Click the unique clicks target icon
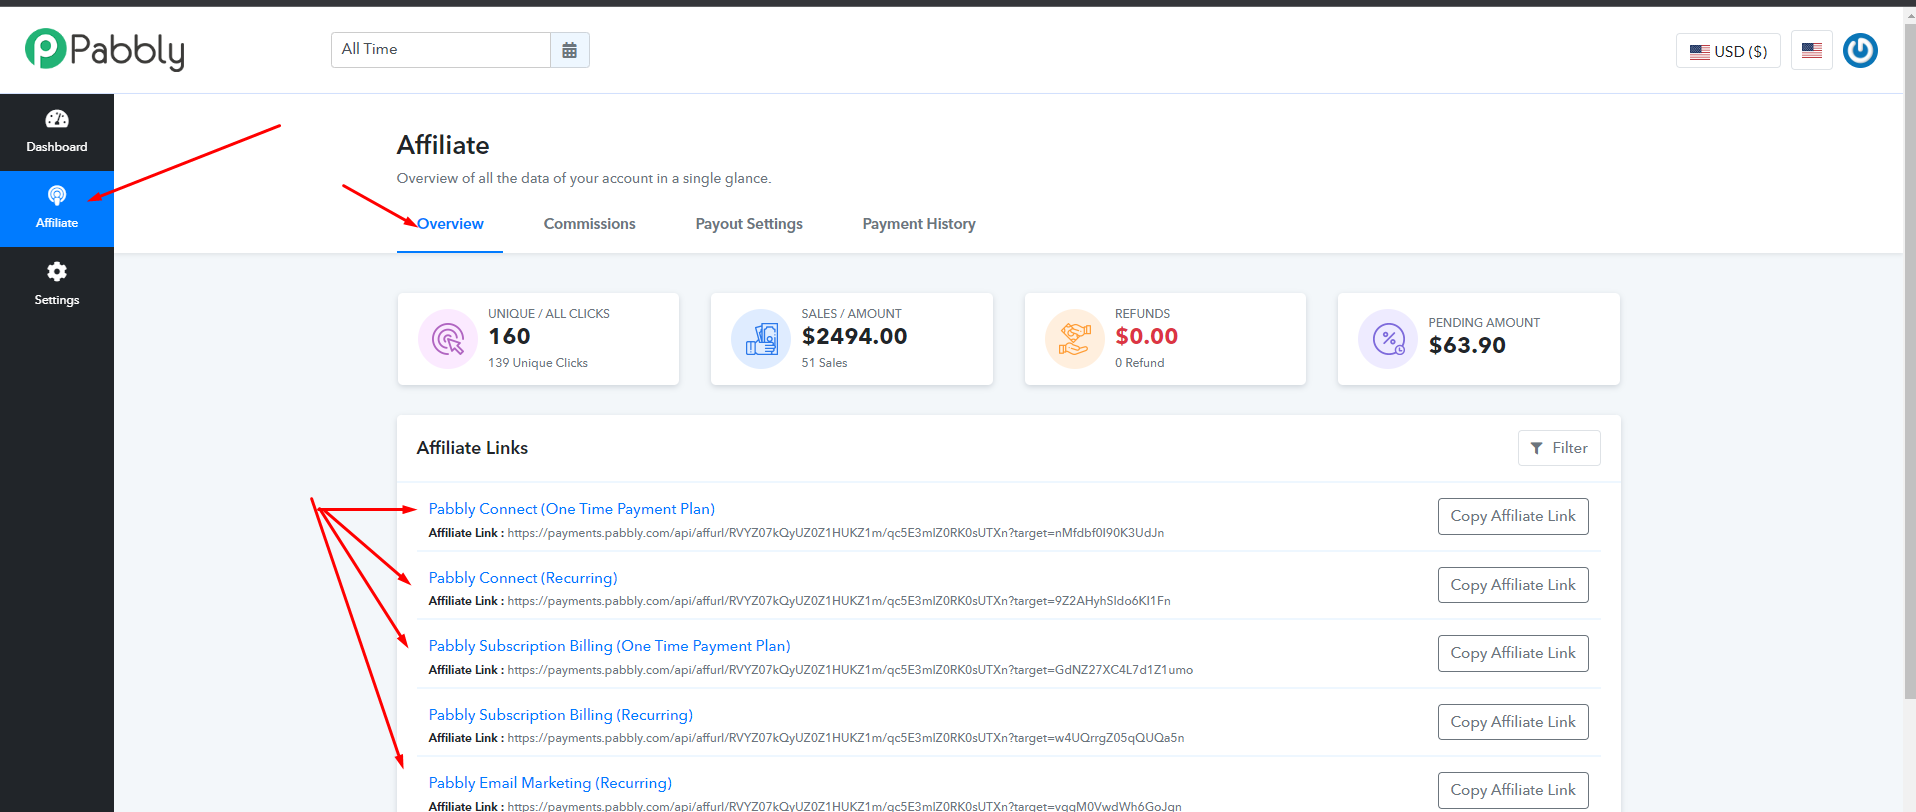This screenshot has height=812, width=1916. tap(448, 339)
